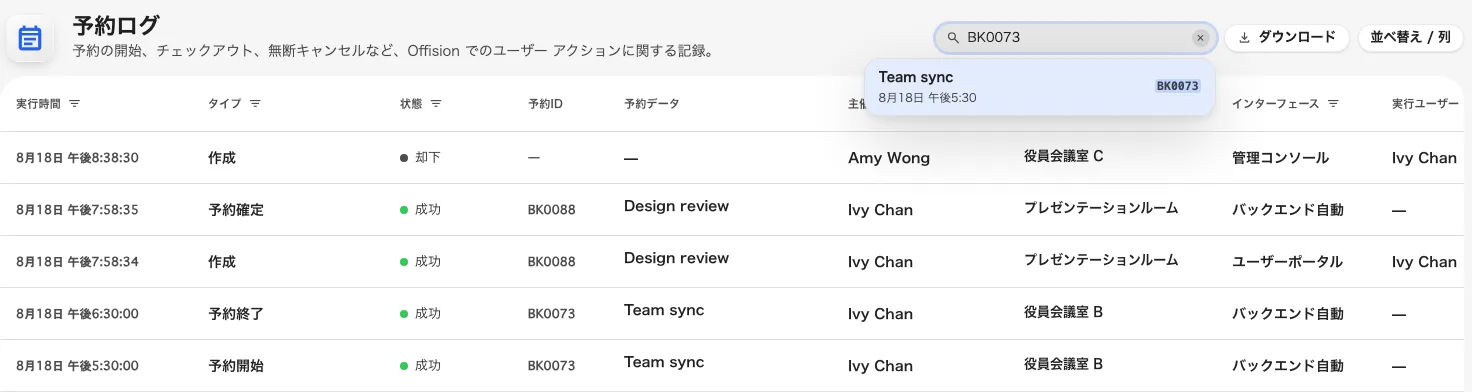Click BK0073 in the 予約開始 row
Viewport: 1472px width, 392px height.
tap(552, 366)
